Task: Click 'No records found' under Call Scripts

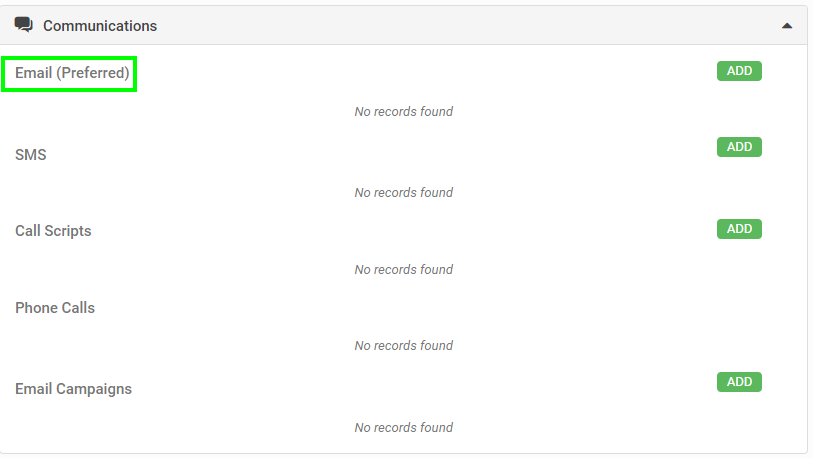Action: pos(403,269)
